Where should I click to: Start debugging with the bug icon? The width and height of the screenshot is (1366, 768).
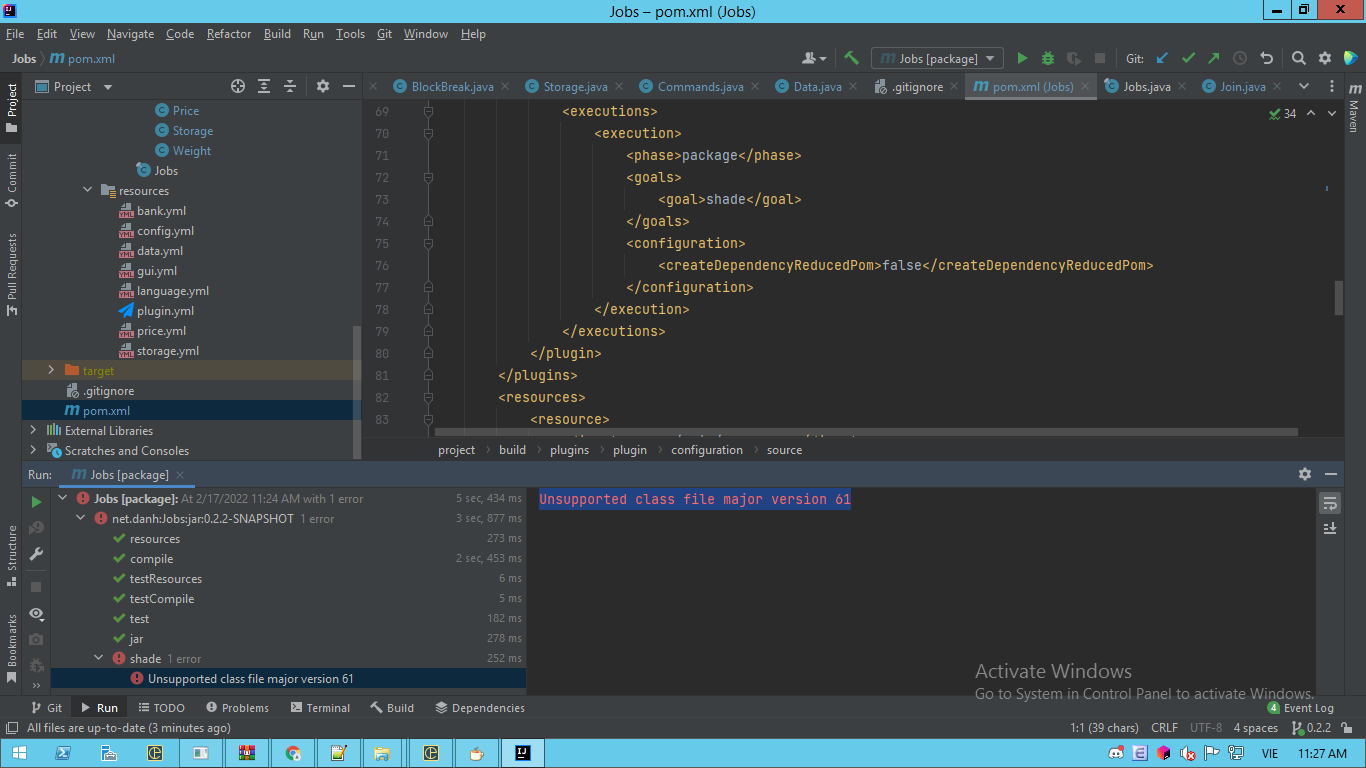(x=1046, y=58)
